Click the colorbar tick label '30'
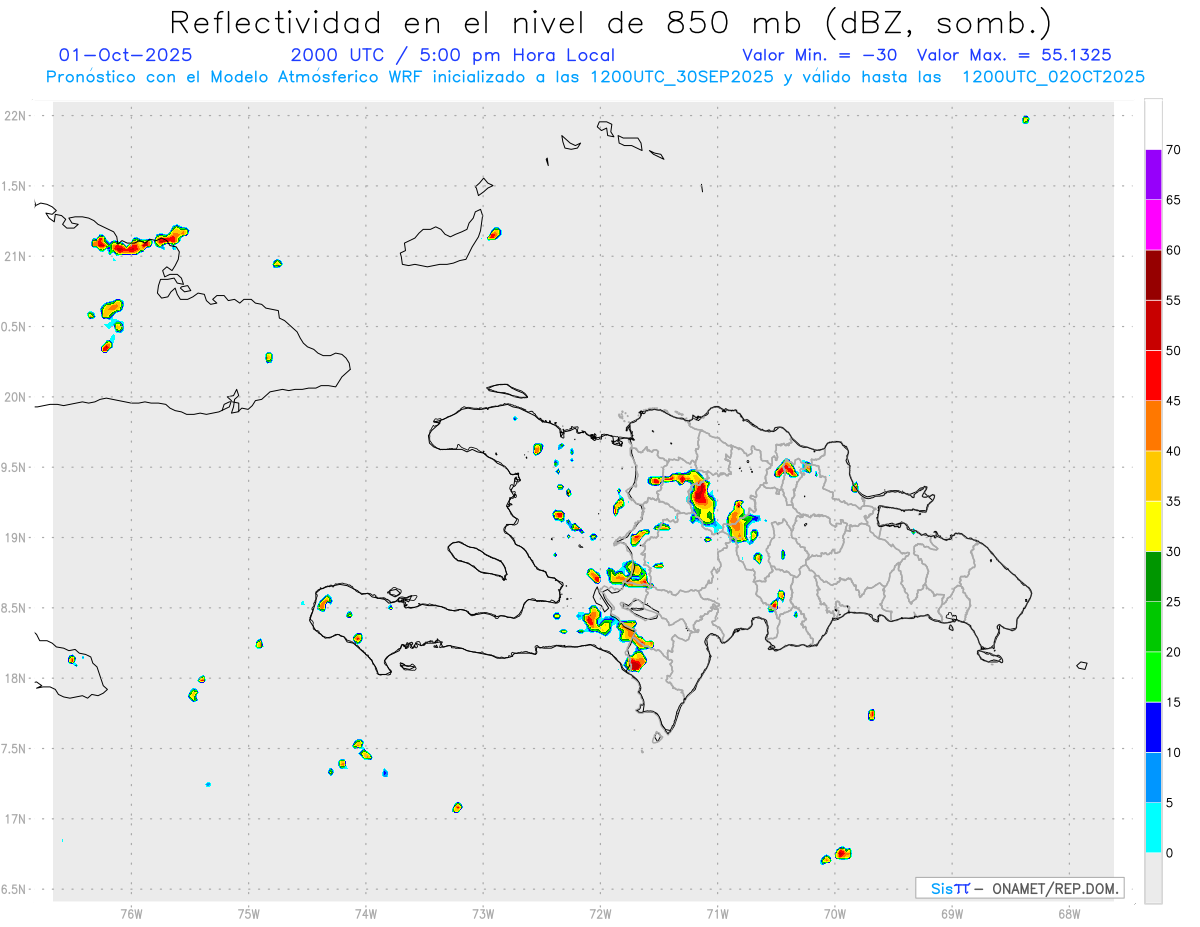This screenshot has width=1200, height=927. pos(1174,552)
